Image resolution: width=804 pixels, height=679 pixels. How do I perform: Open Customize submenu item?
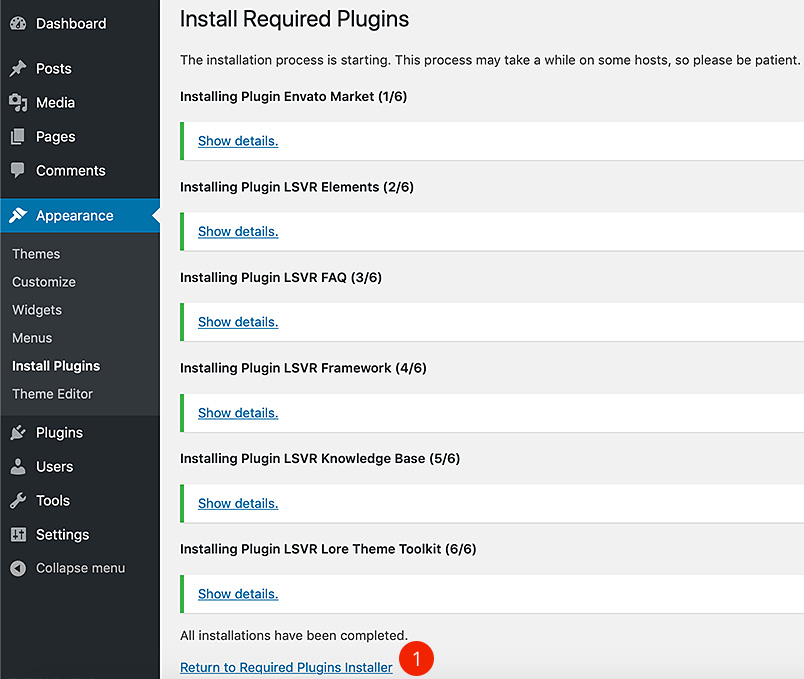tap(44, 282)
